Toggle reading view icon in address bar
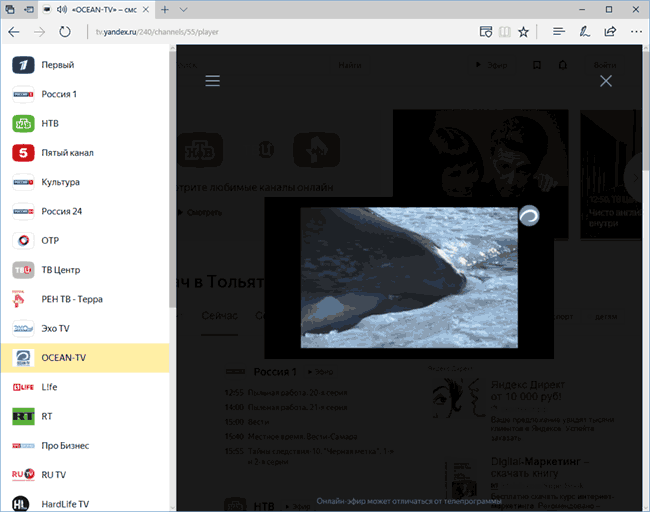Viewport: 650px width, 512px height. tap(486, 31)
